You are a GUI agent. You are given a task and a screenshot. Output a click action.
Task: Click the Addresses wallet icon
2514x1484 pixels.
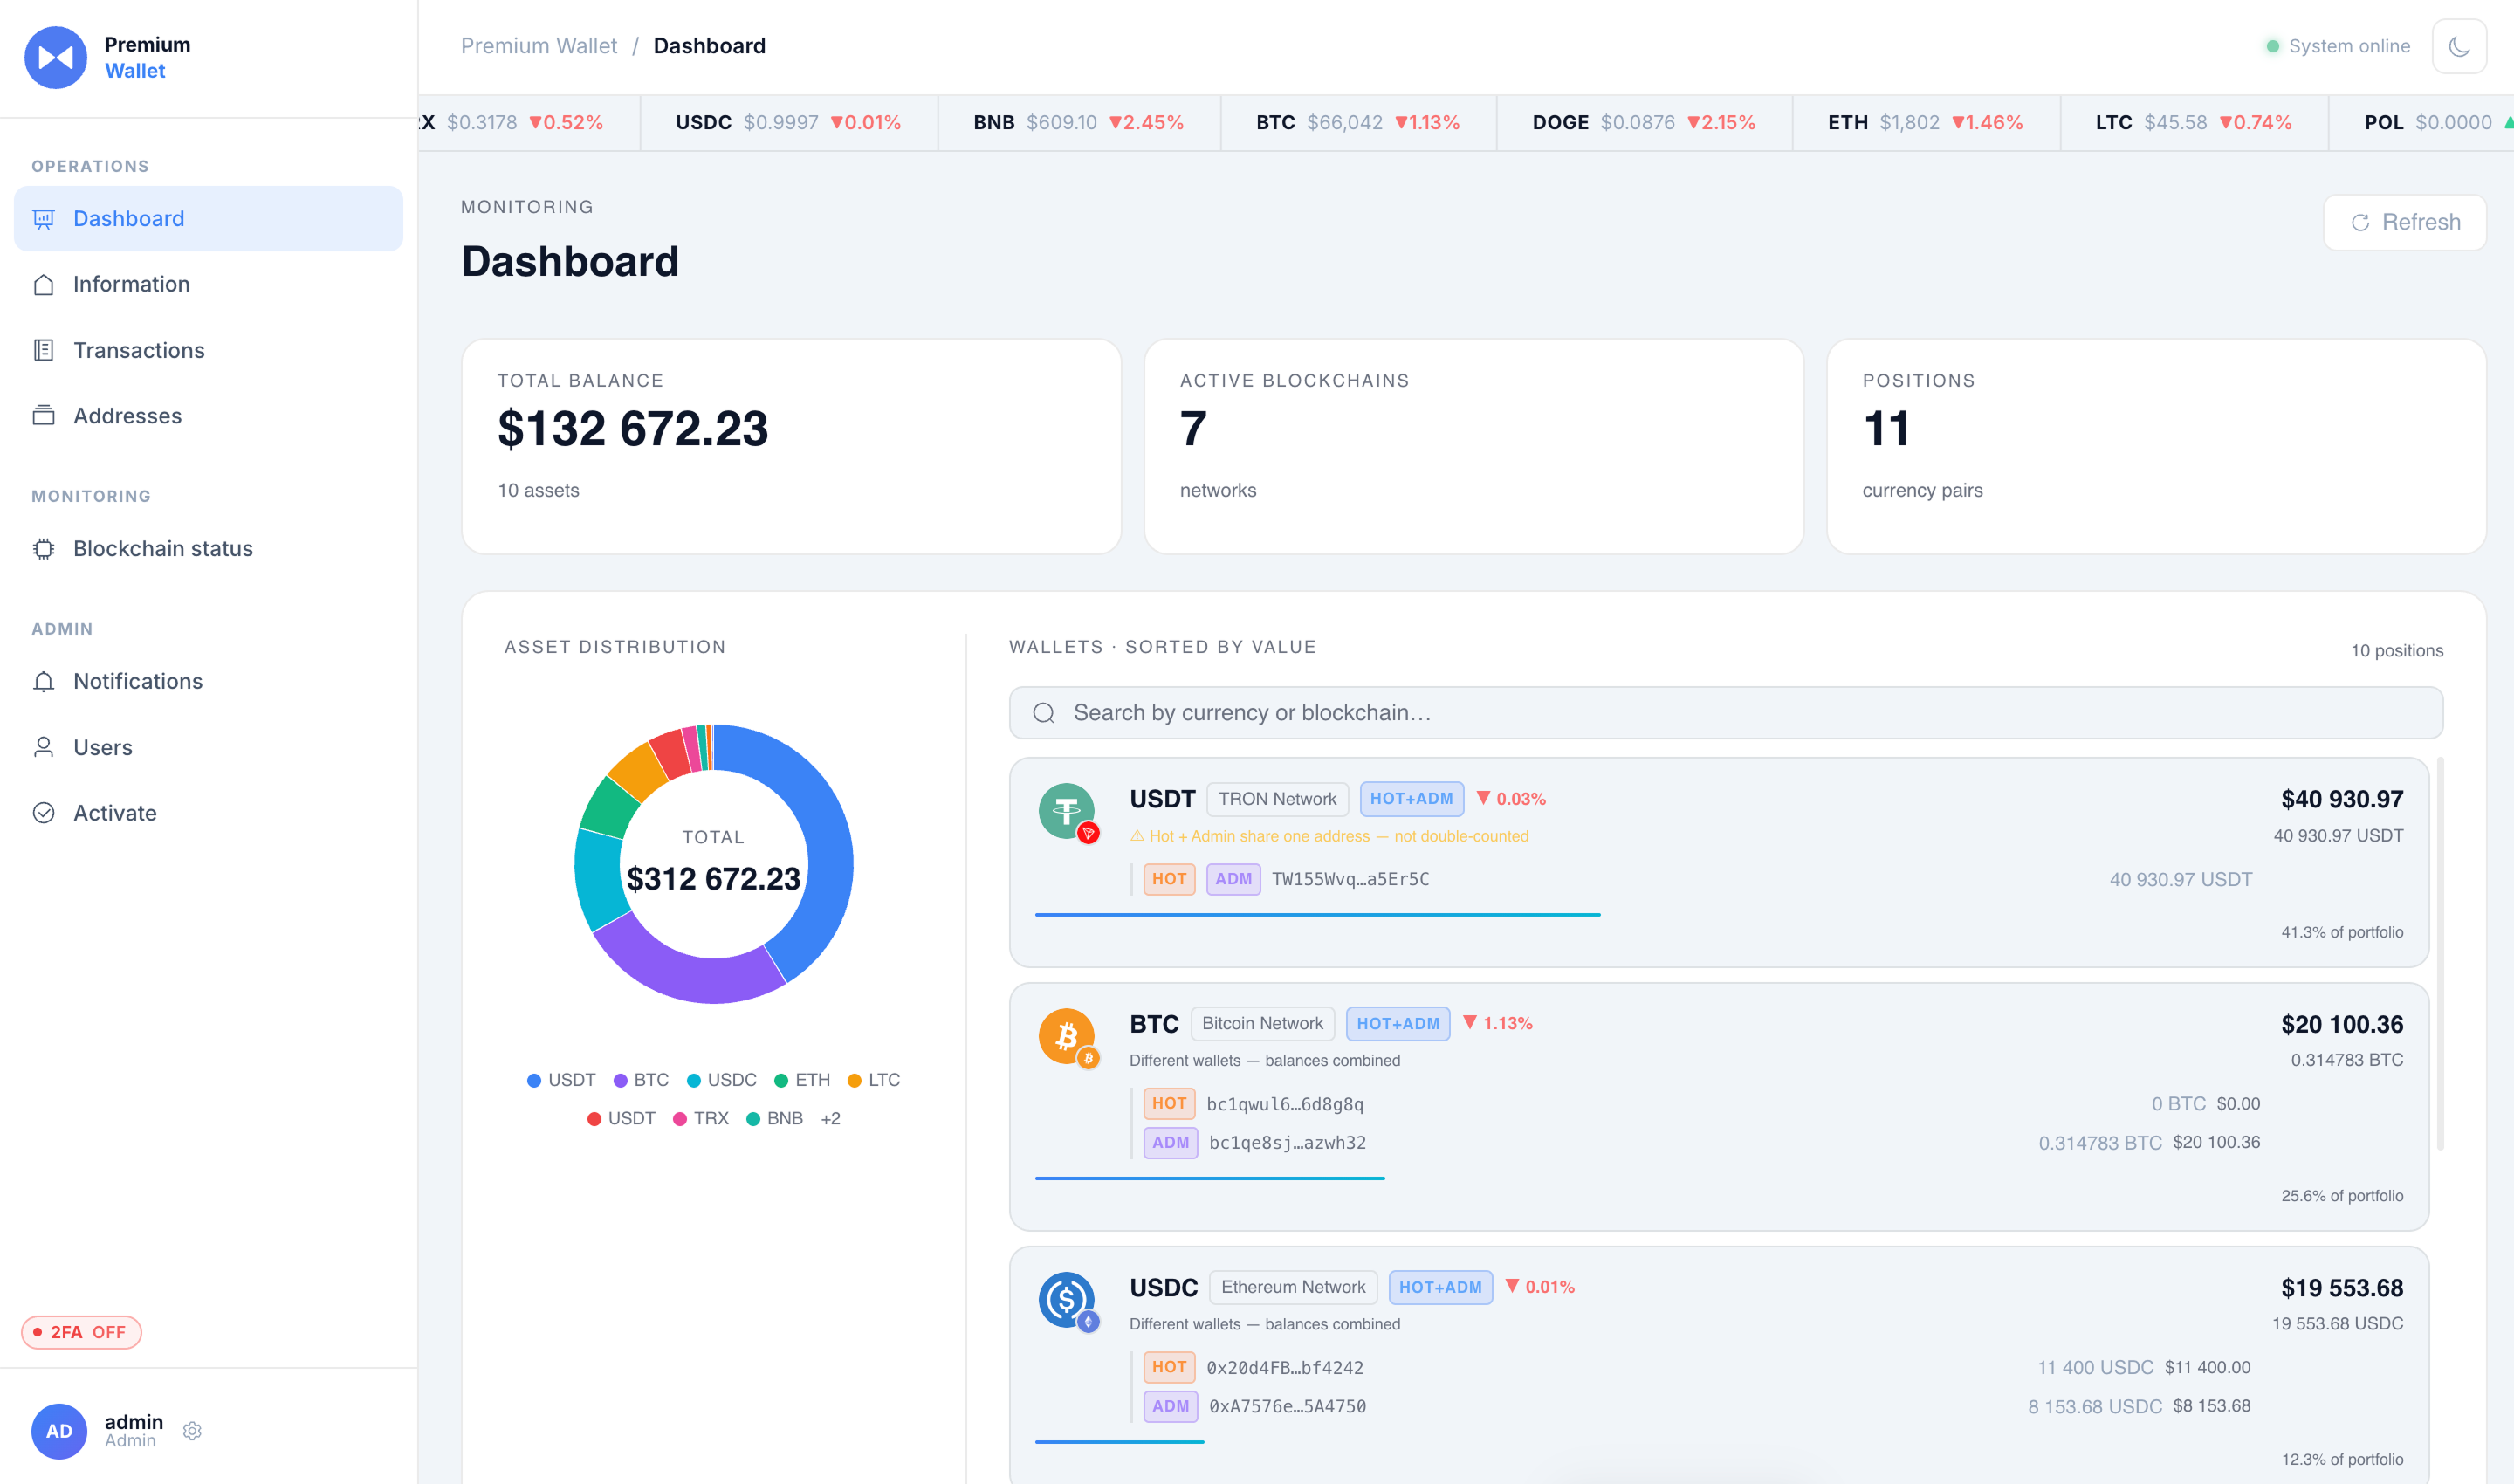tap(43, 415)
